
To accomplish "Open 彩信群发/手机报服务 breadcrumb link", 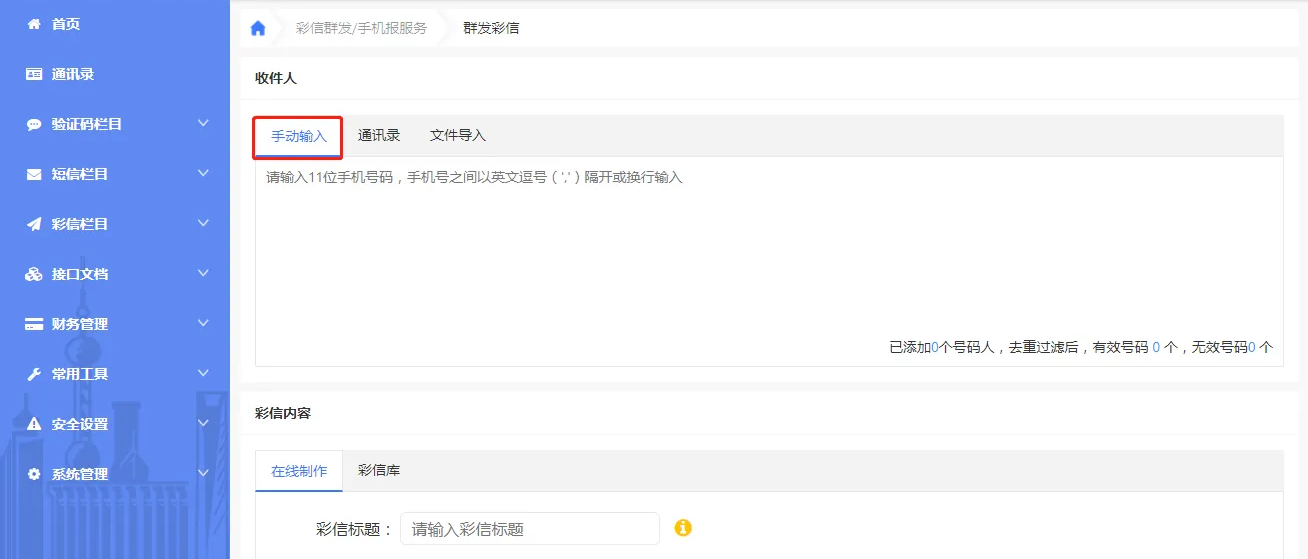I will point(361,28).
